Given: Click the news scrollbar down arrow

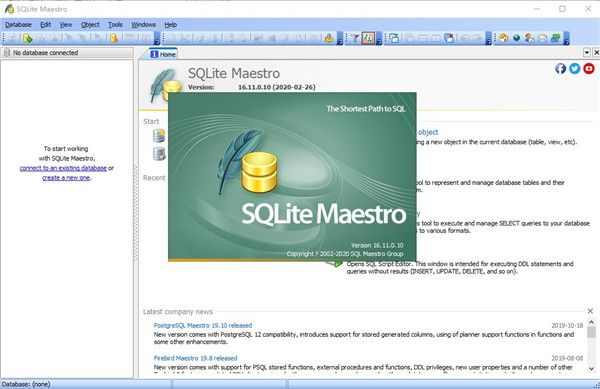Looking at the screenshot, I should 592,368.
